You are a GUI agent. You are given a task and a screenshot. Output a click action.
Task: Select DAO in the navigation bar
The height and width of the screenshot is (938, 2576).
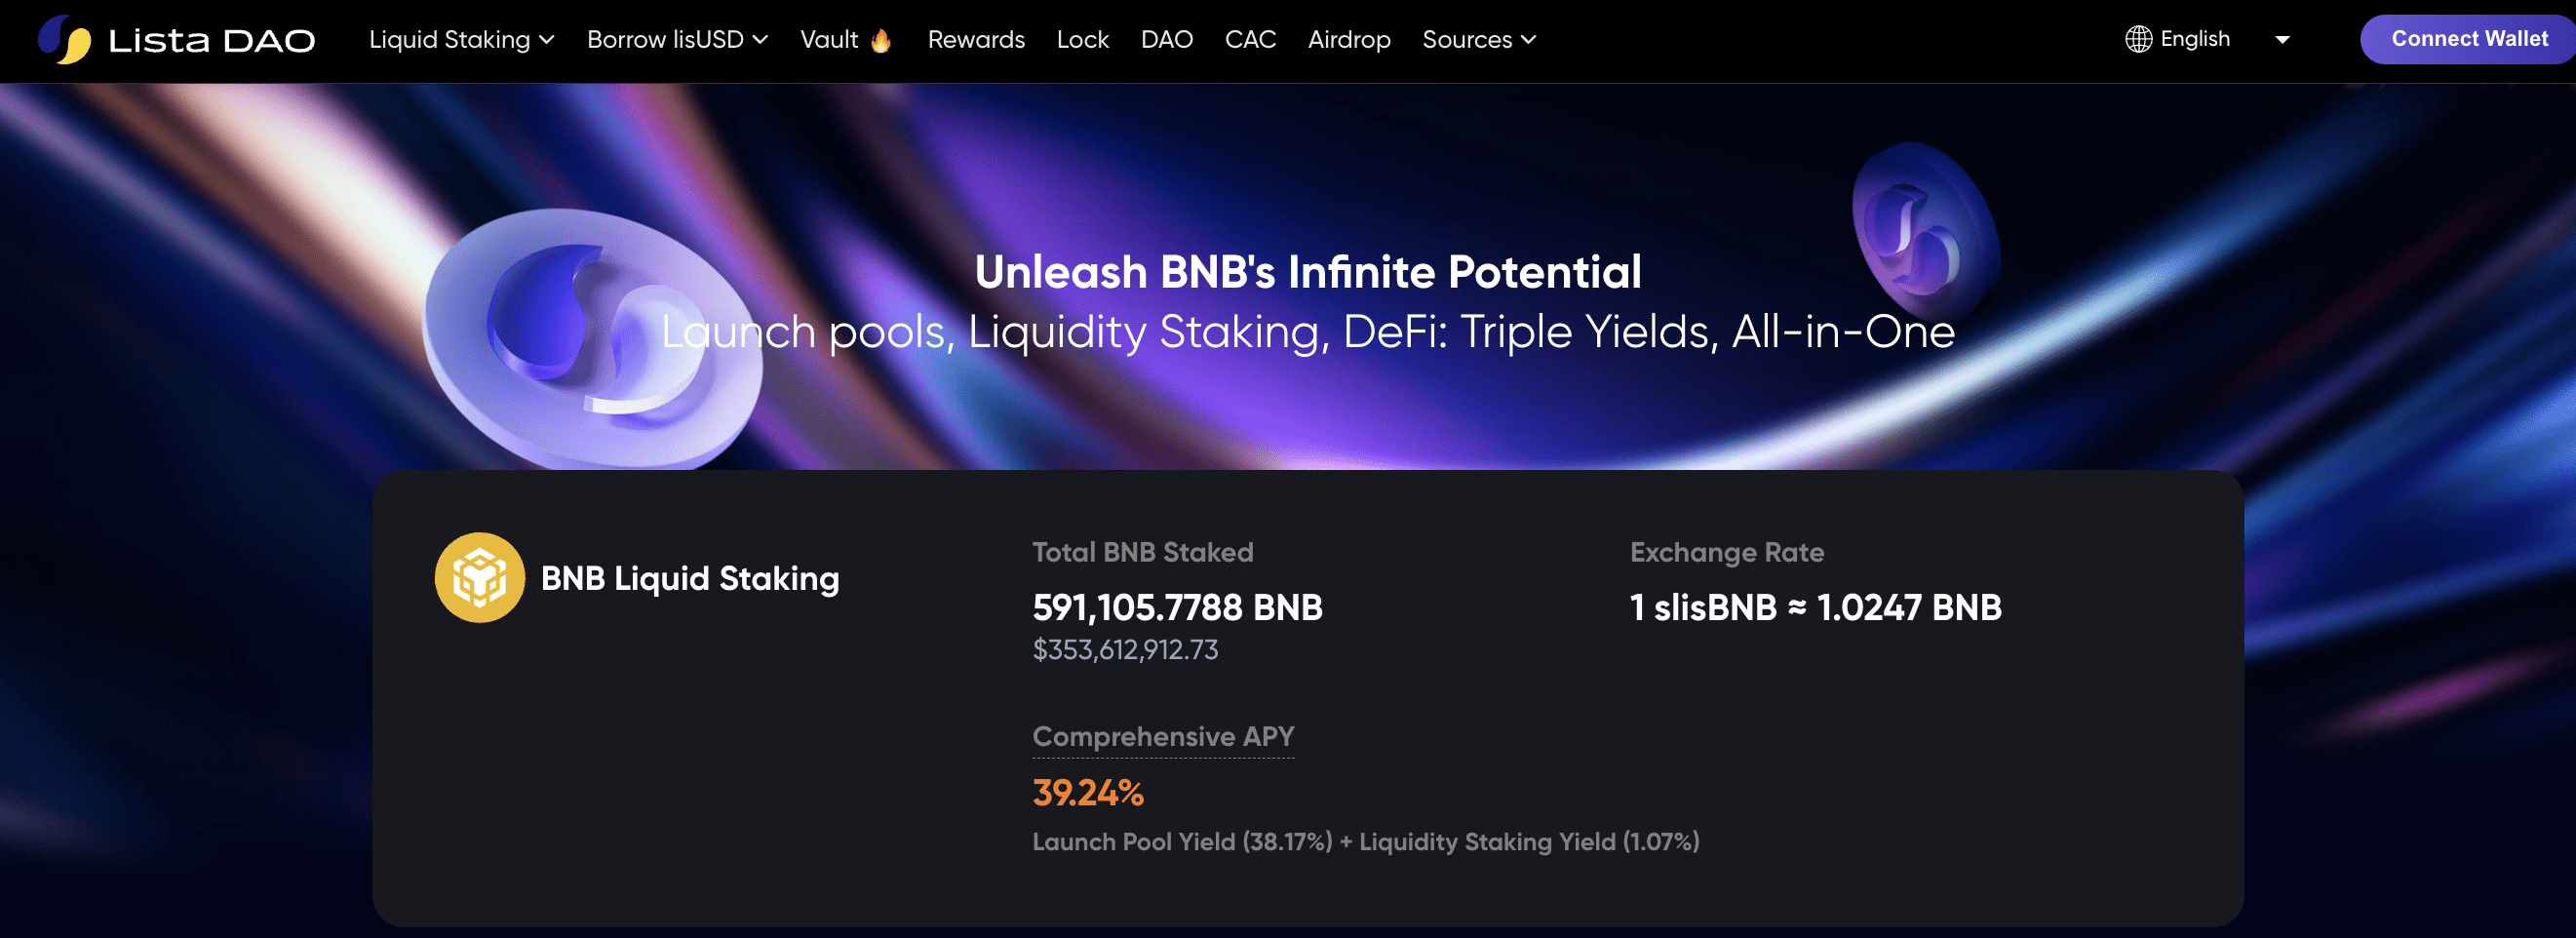point(1166,39)
